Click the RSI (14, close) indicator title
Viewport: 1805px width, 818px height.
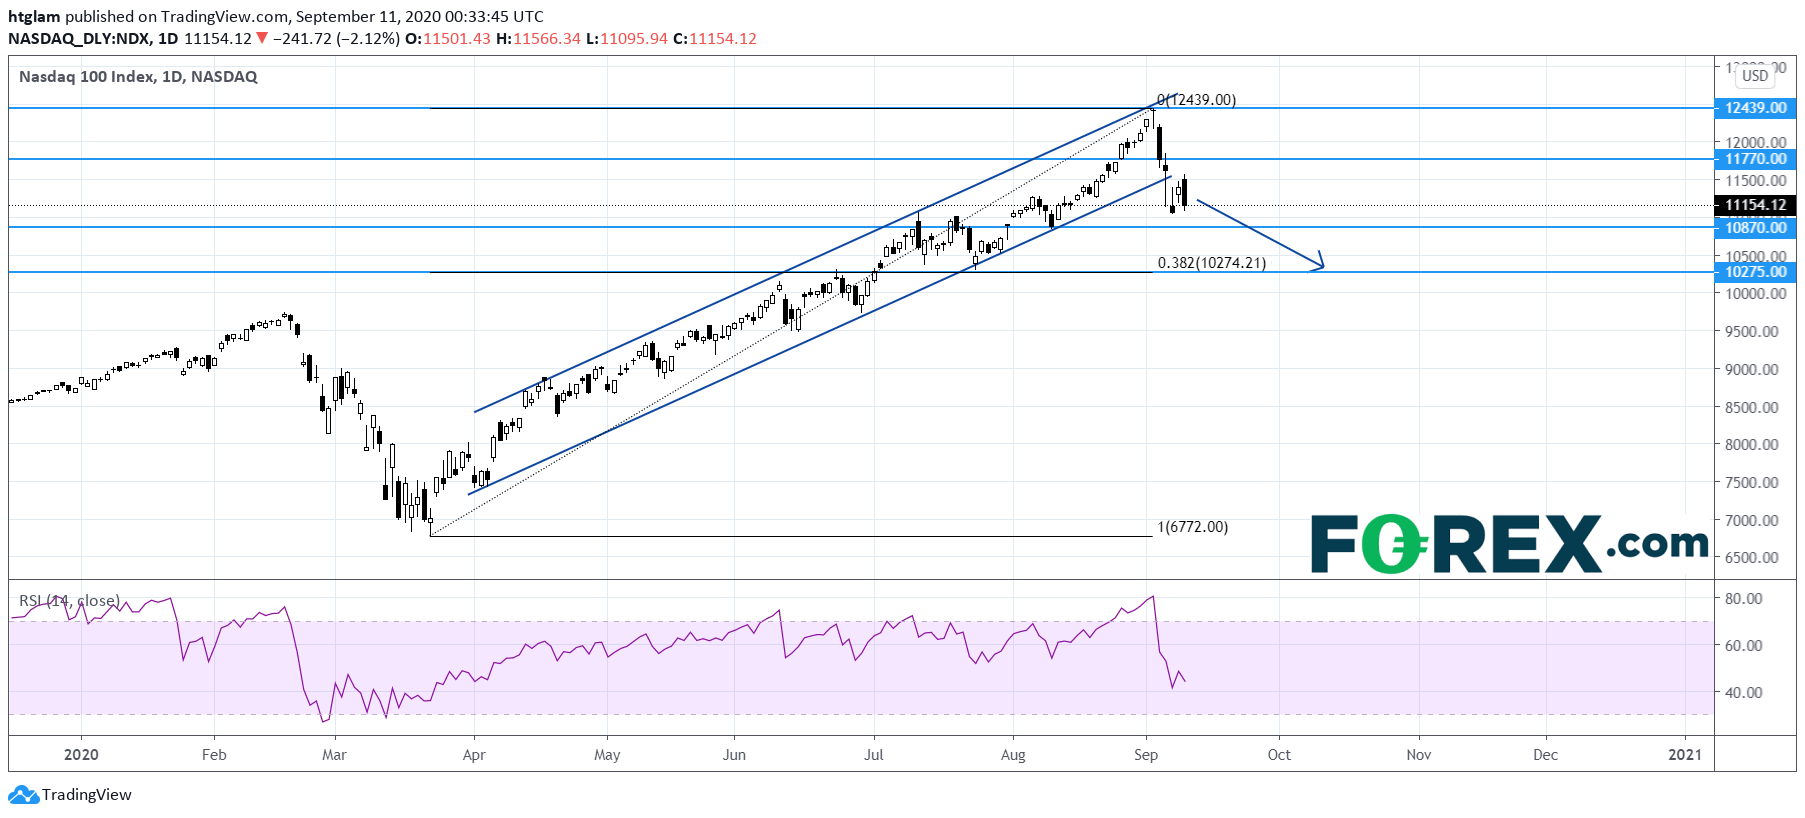click(69, 601)
